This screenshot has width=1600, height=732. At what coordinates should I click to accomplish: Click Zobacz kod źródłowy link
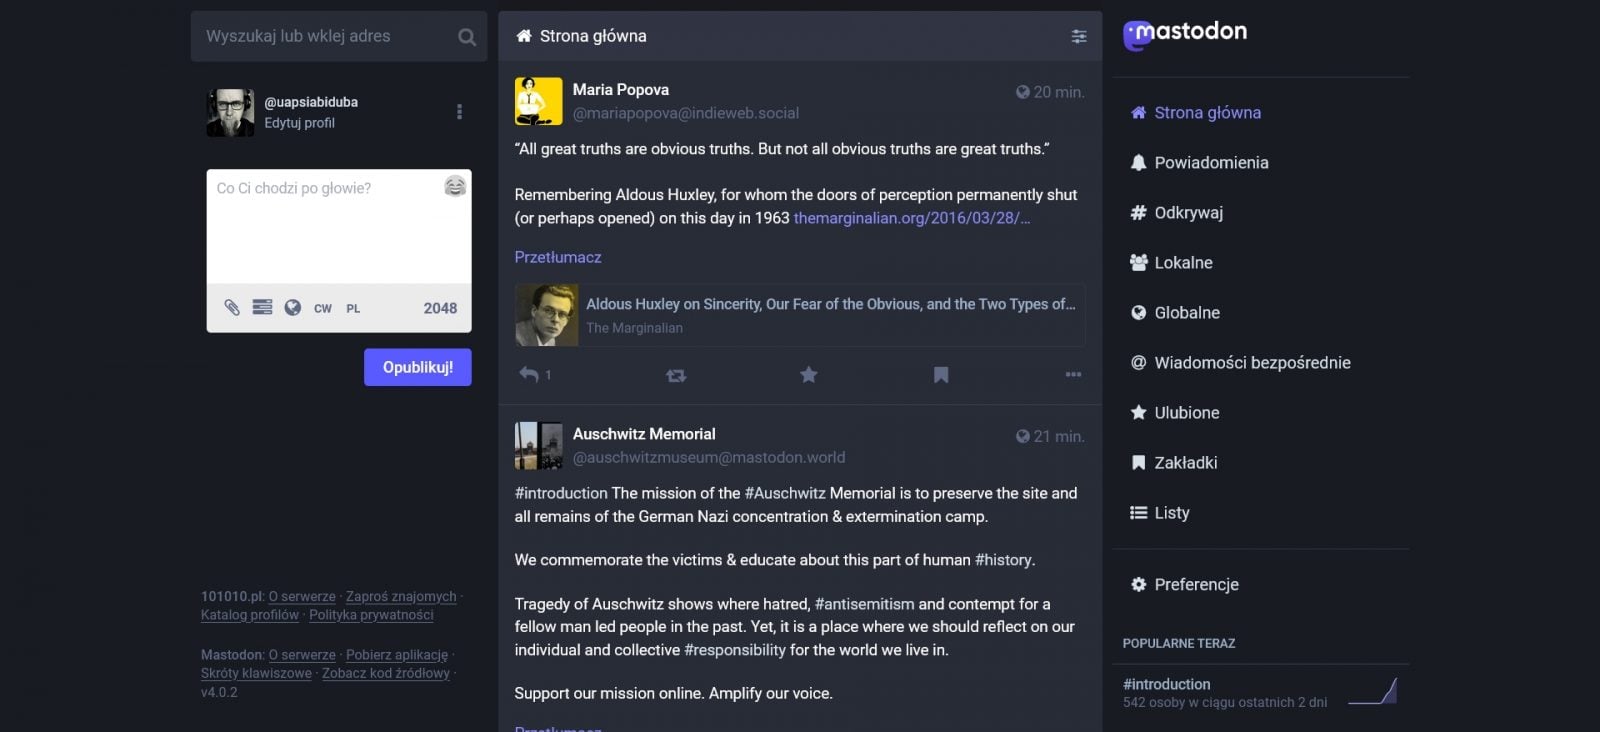tap(386, 673)
